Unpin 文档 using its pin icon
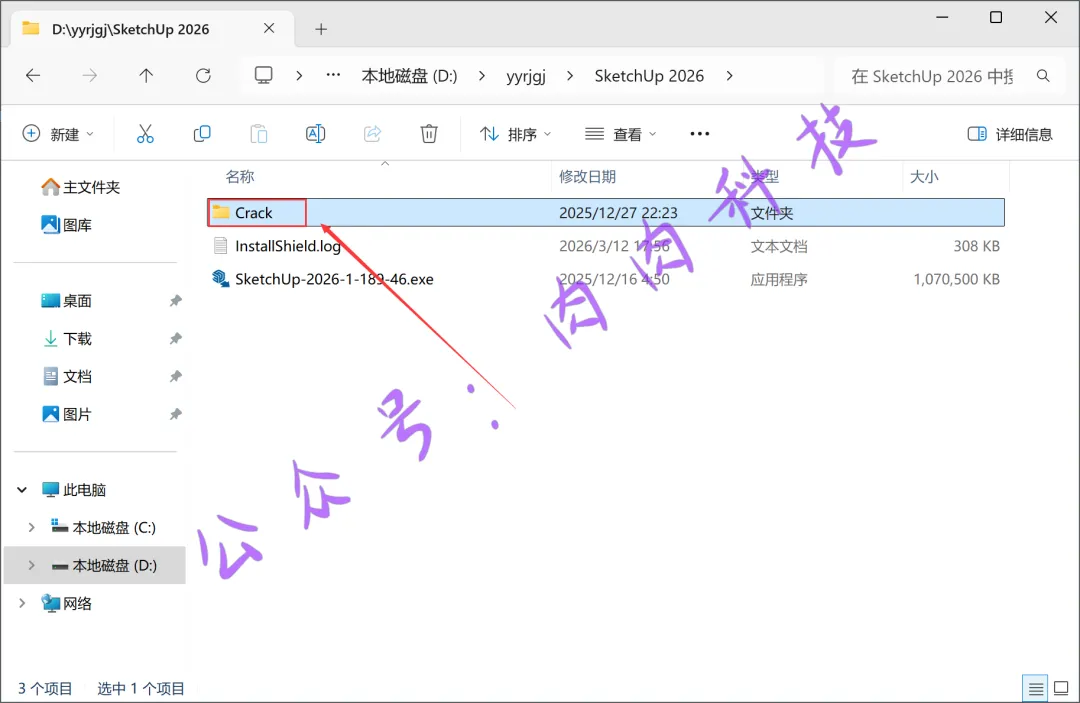1080x703 pixels. (176, 377)
